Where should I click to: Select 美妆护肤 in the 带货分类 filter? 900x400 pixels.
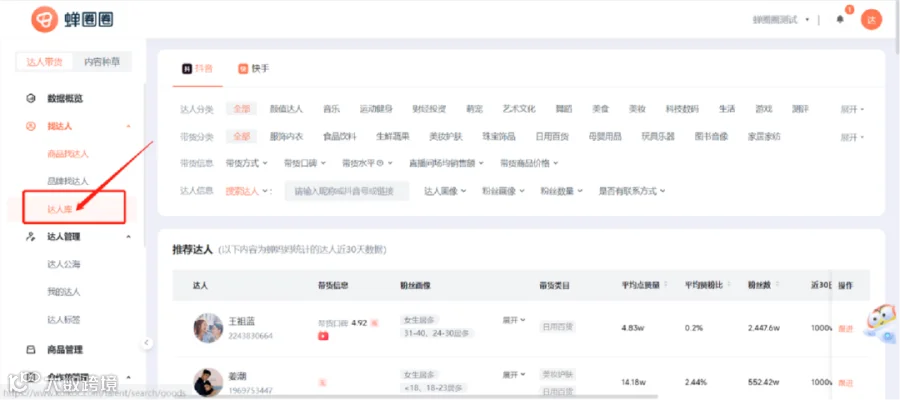pos(445,137)
